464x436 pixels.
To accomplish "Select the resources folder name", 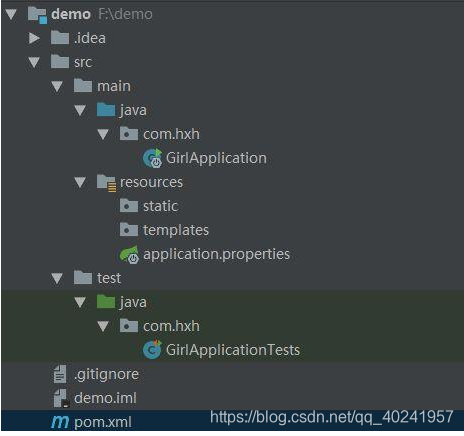I will (x=151, y=182).
